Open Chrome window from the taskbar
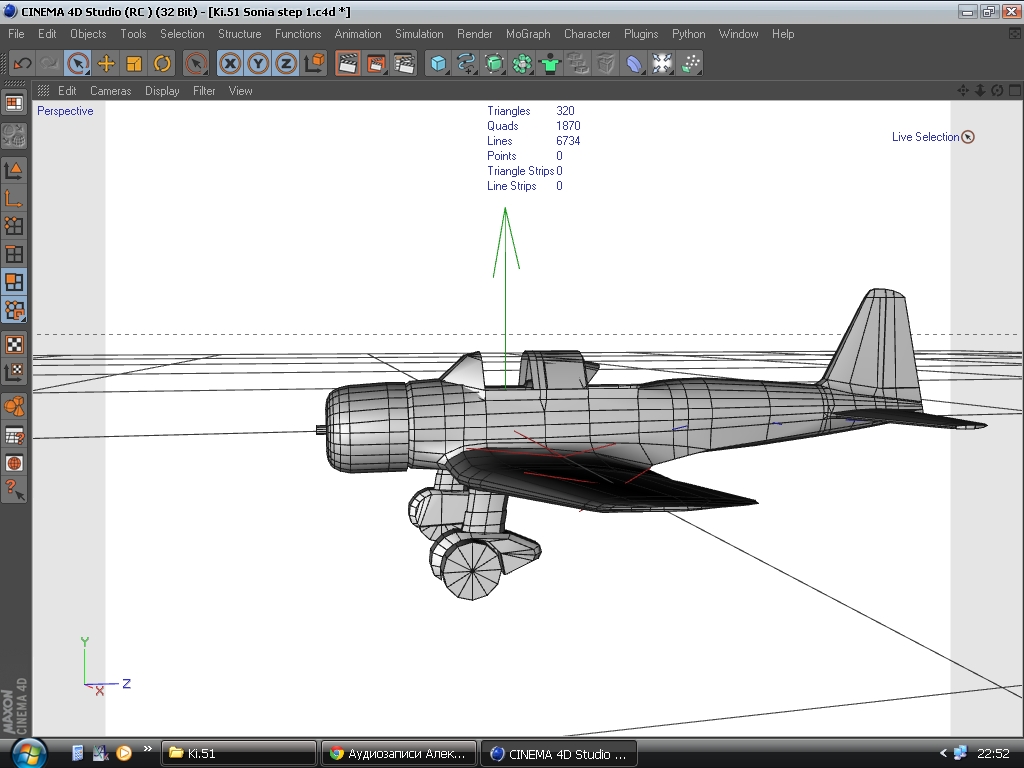Image resolution: width=1024 pixels, height=768 pixels. point(399,753)
